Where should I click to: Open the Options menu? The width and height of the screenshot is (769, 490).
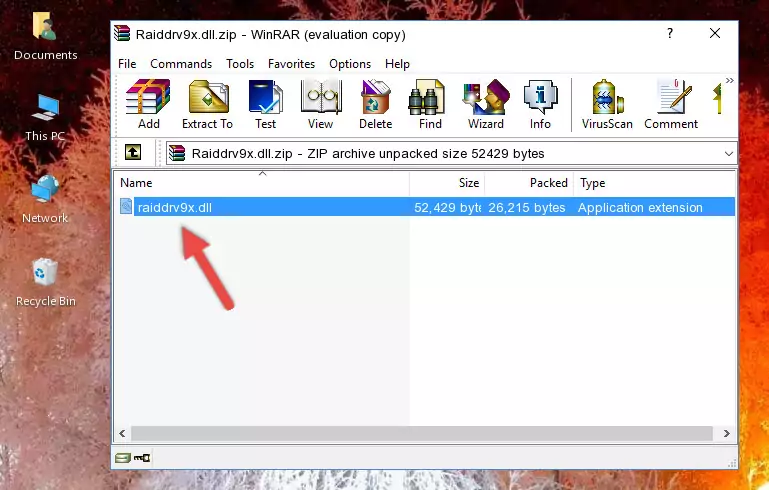[x=350, y=64]
